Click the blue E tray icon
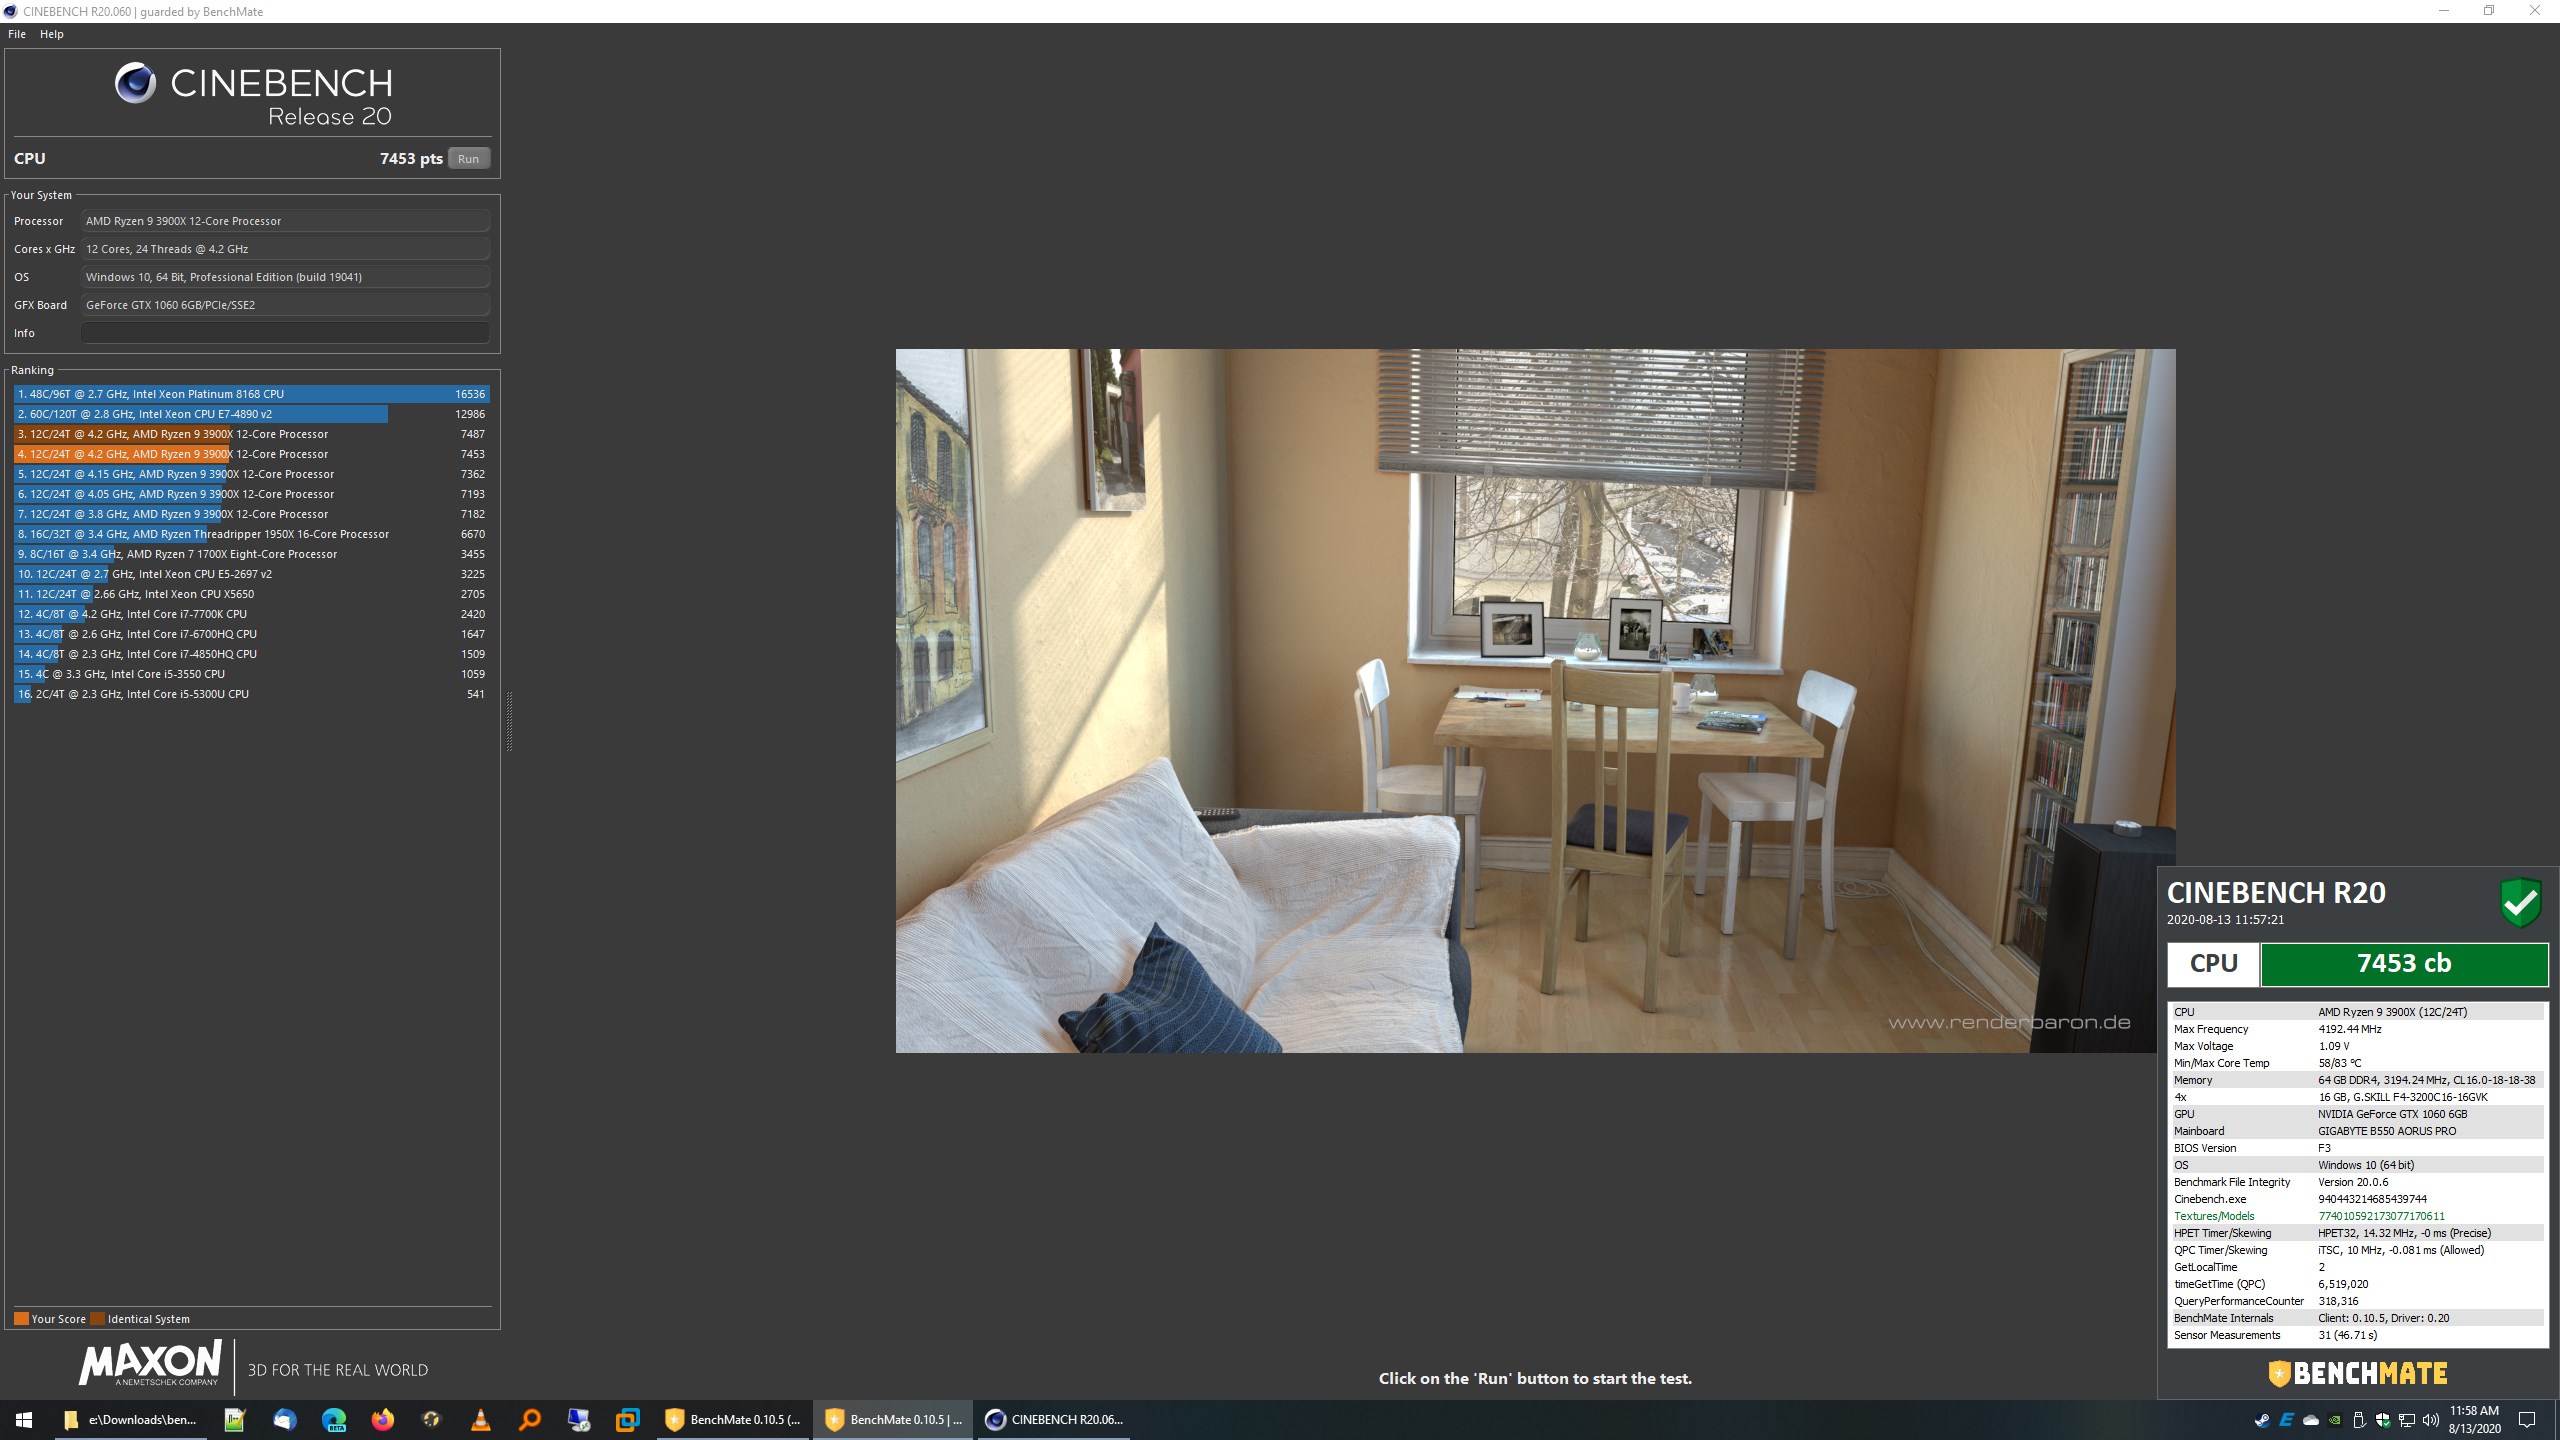The width and height of the screenshot is (2560, 1440). coord(2286,1420)
